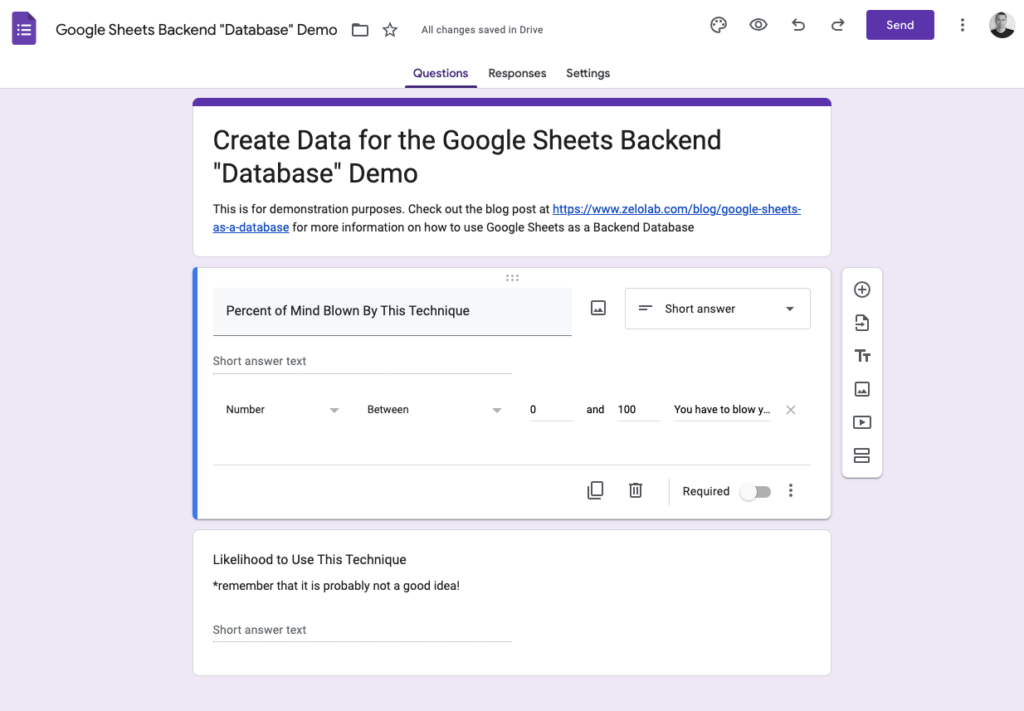Open the Google account avatar

click(1002, 25)
